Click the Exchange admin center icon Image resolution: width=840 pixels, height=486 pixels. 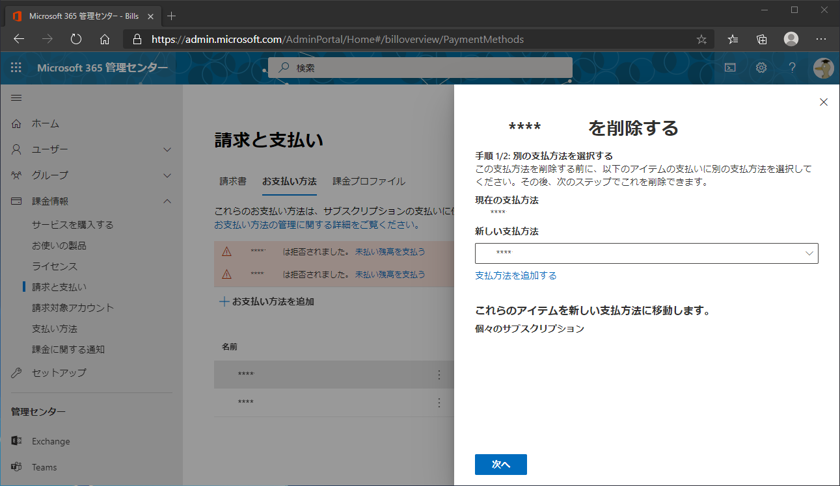click(x=16, y=441)
